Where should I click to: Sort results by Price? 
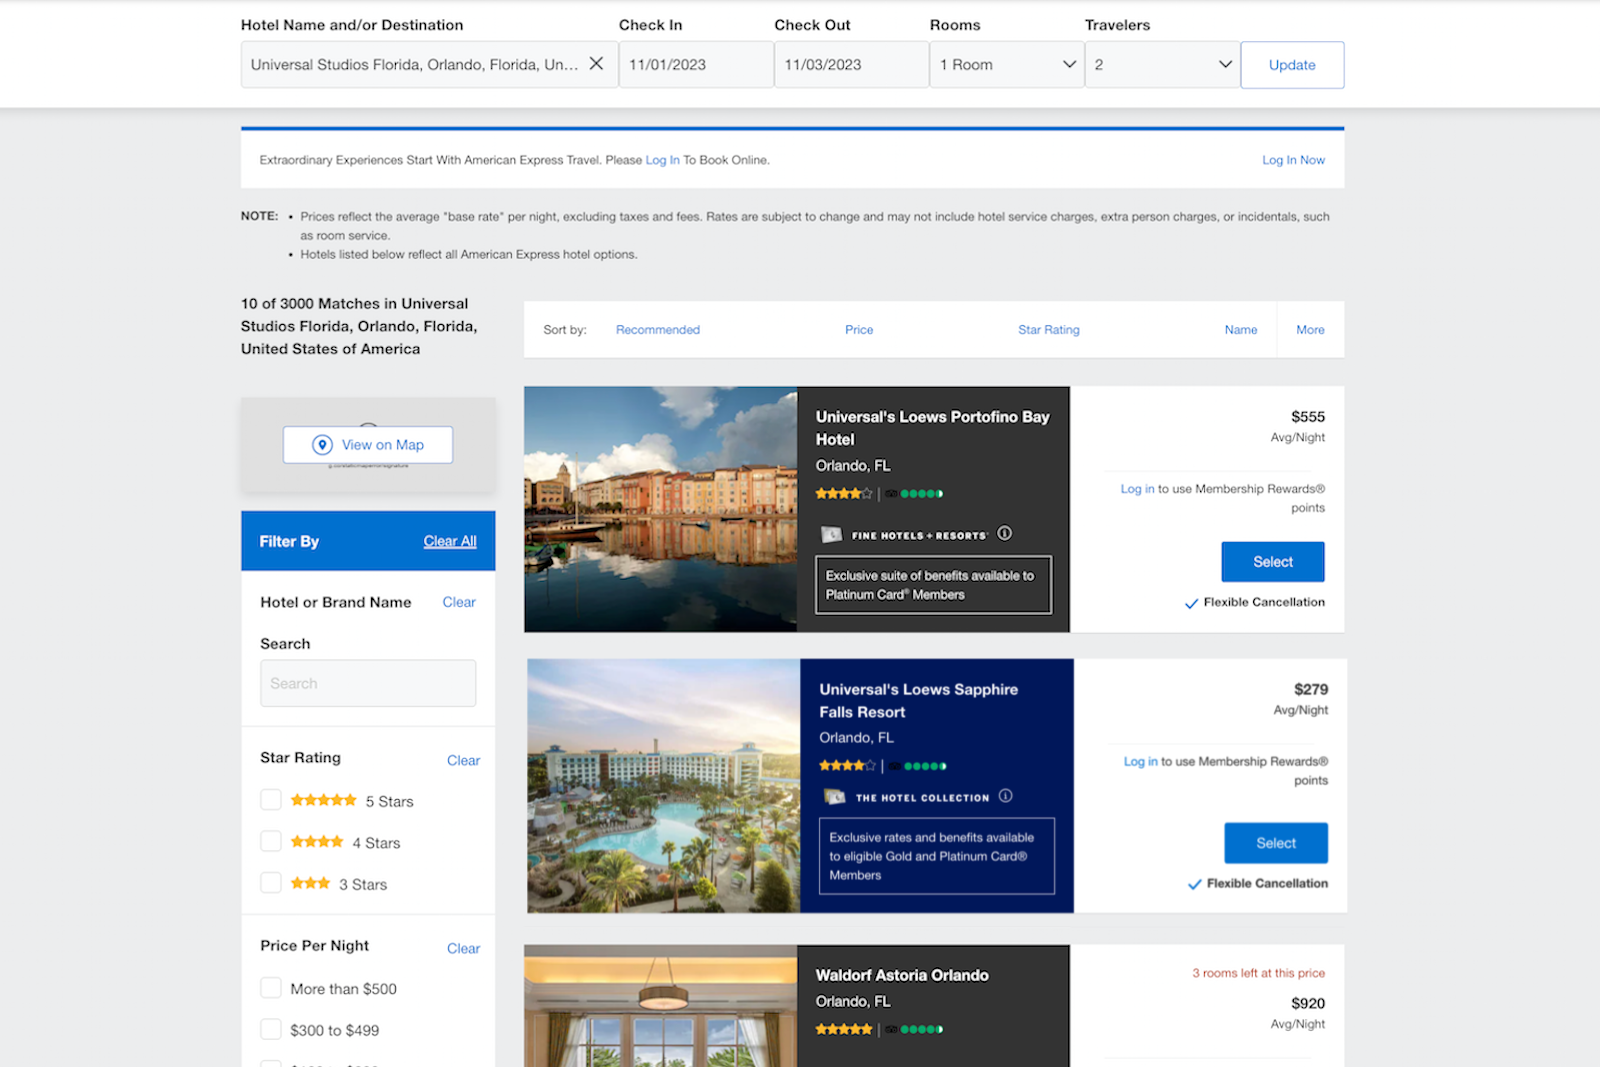[859, 330]
